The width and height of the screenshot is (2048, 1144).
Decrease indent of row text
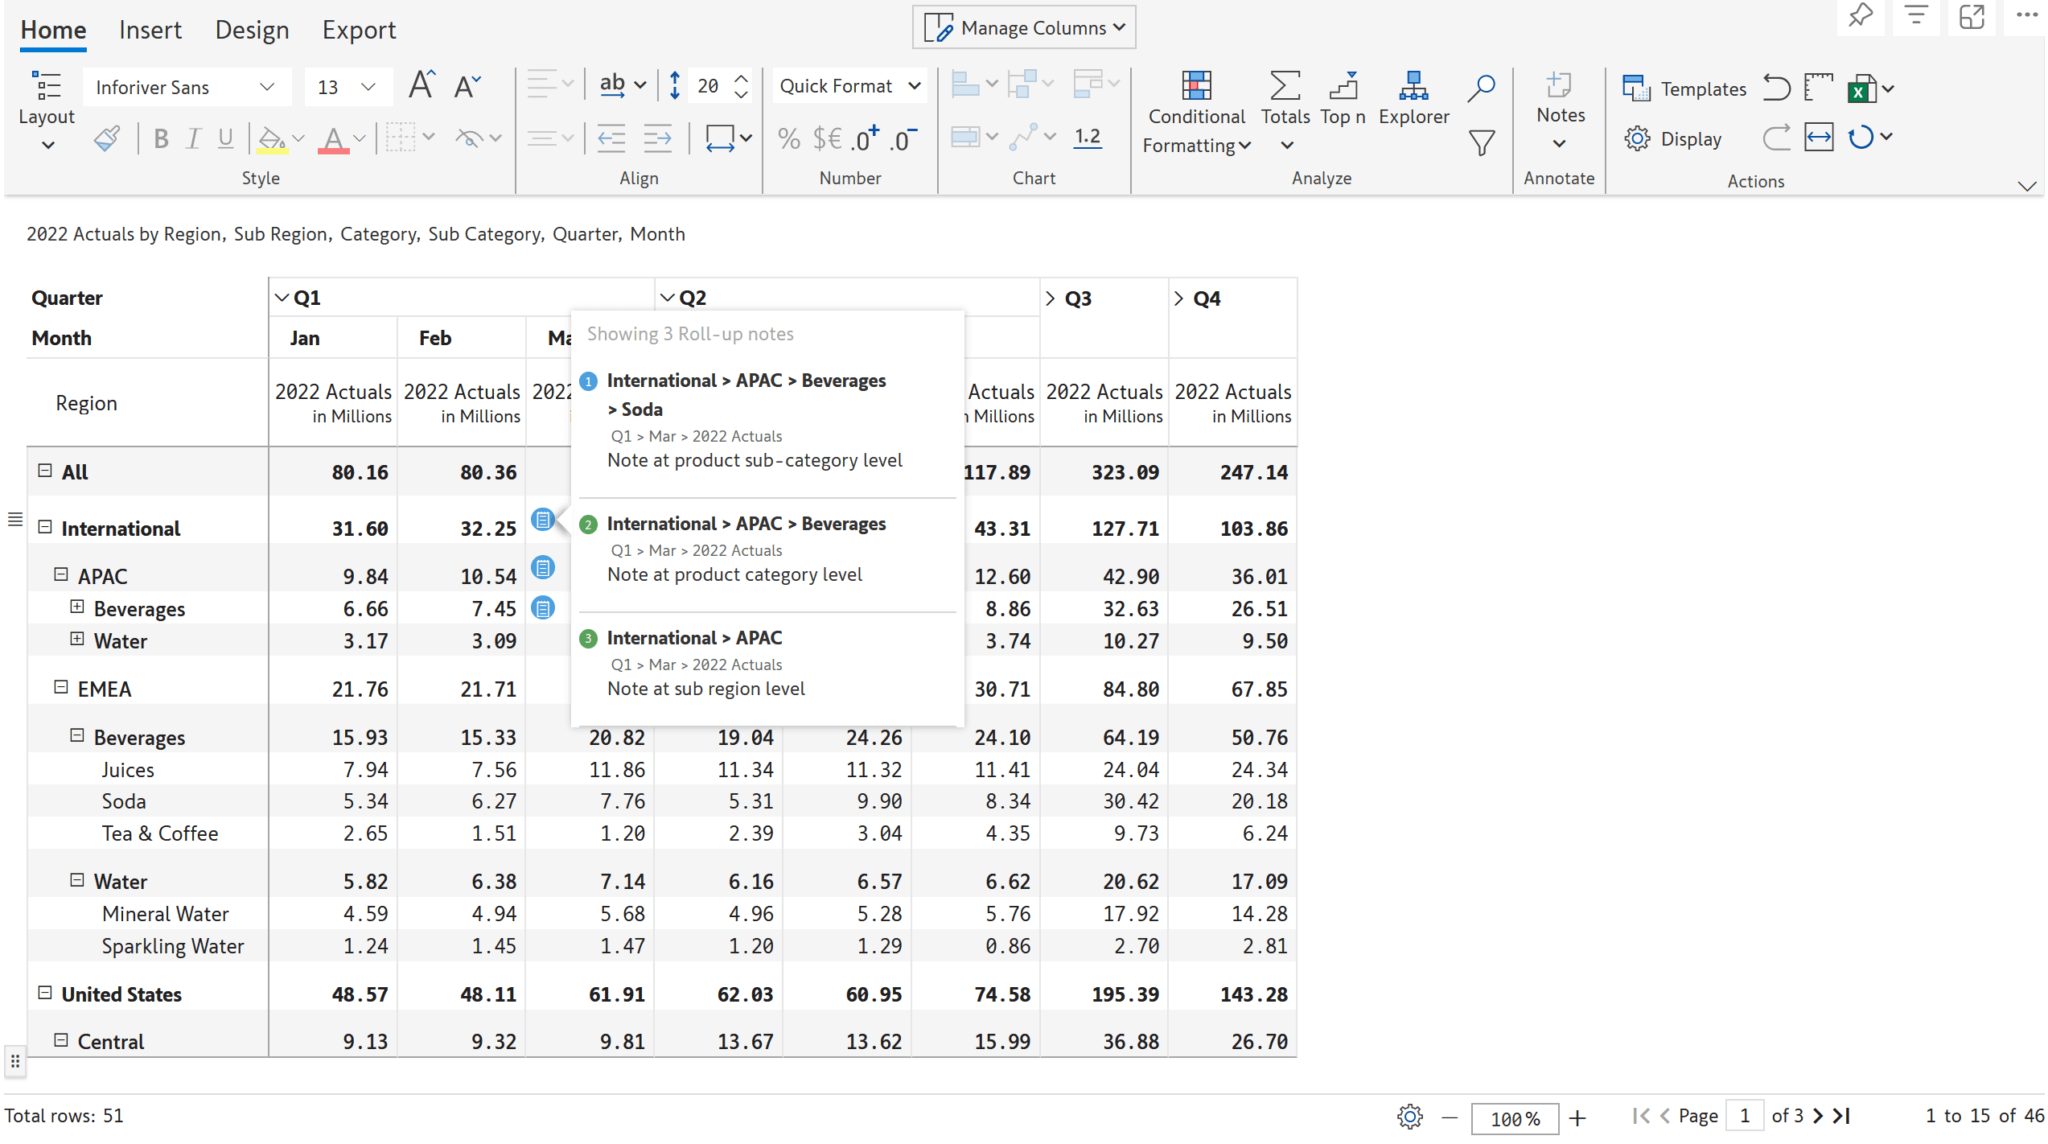611,138
